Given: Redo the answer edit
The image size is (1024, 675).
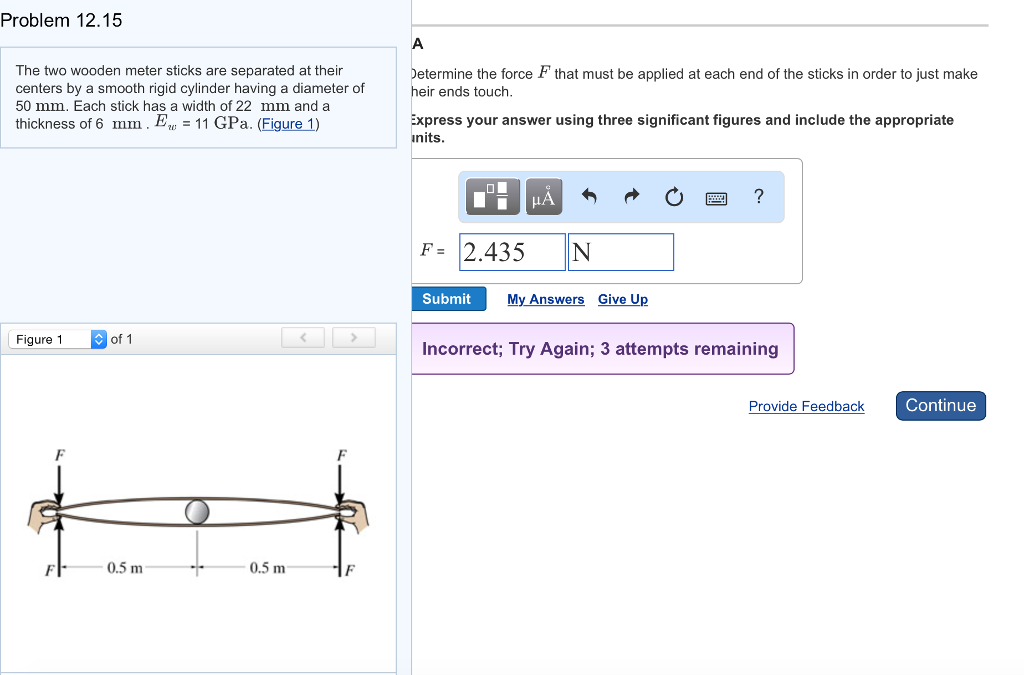Looking at the screenshot, I should (x=632, y=196).
